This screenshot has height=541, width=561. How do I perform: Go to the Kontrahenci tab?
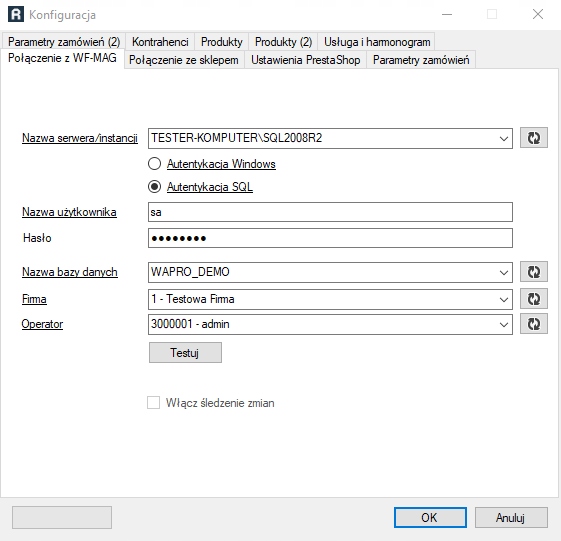tap(160, 42)
